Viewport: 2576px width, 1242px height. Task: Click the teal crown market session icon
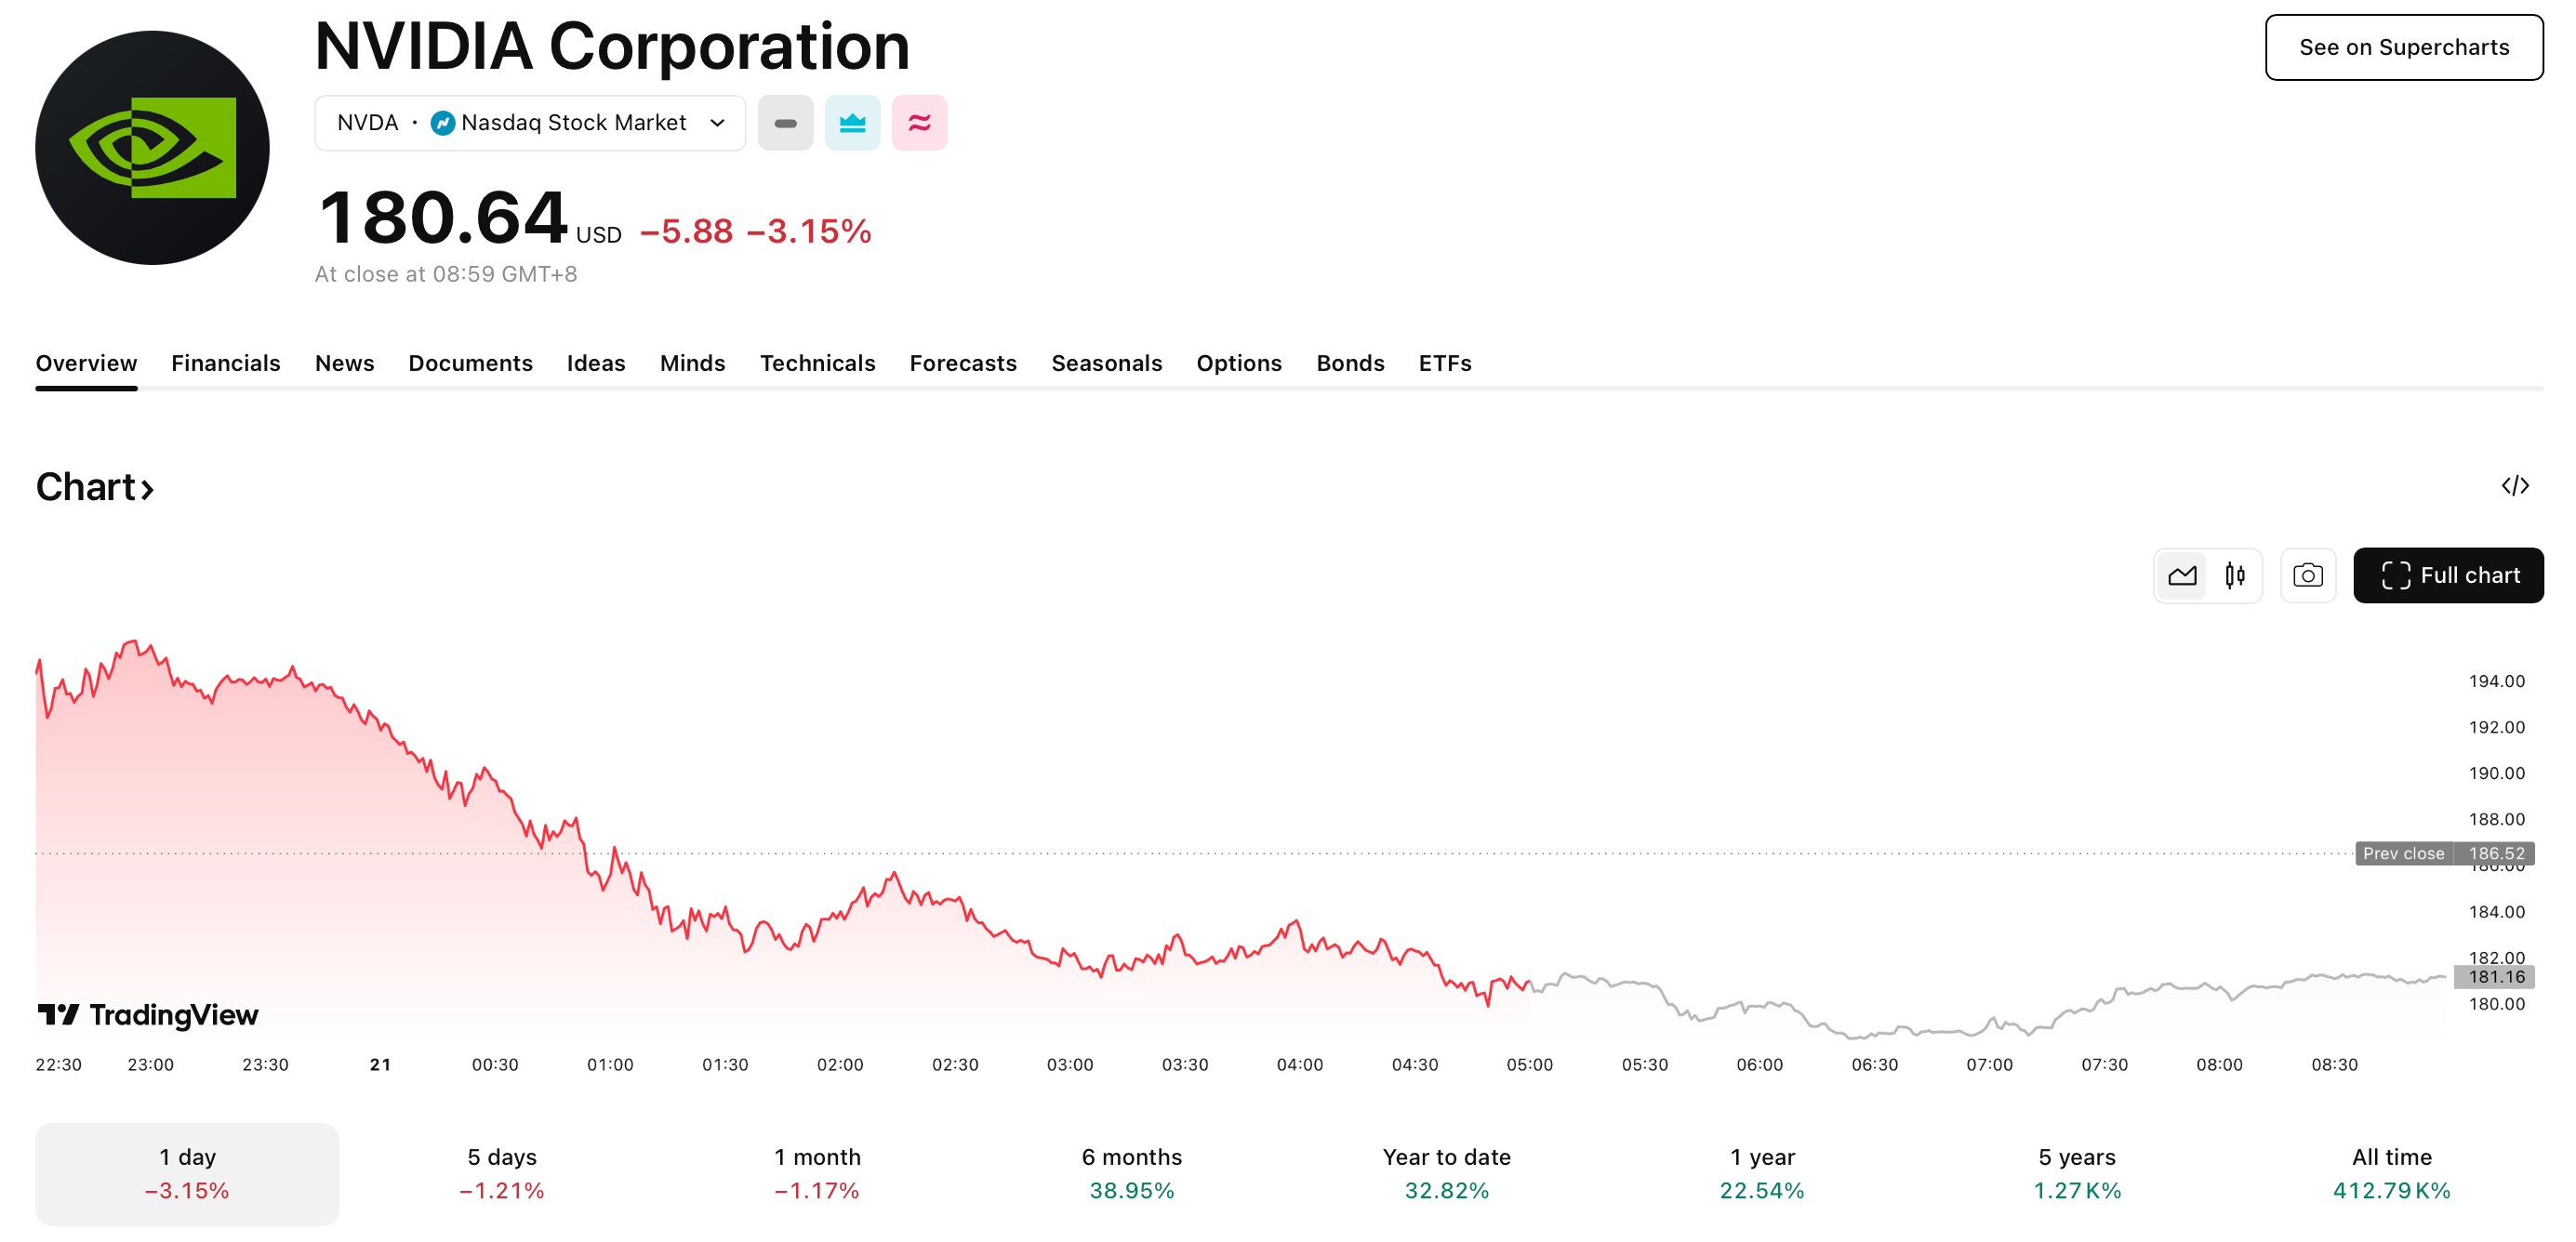[852, 122]
